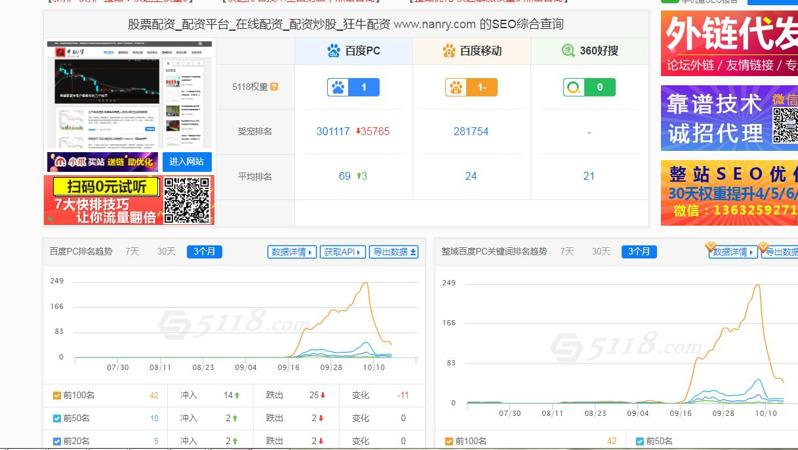Click the 变化 -11 value in 前100名 row
This screenshot has width=798, height=450.
click(403, 395)
